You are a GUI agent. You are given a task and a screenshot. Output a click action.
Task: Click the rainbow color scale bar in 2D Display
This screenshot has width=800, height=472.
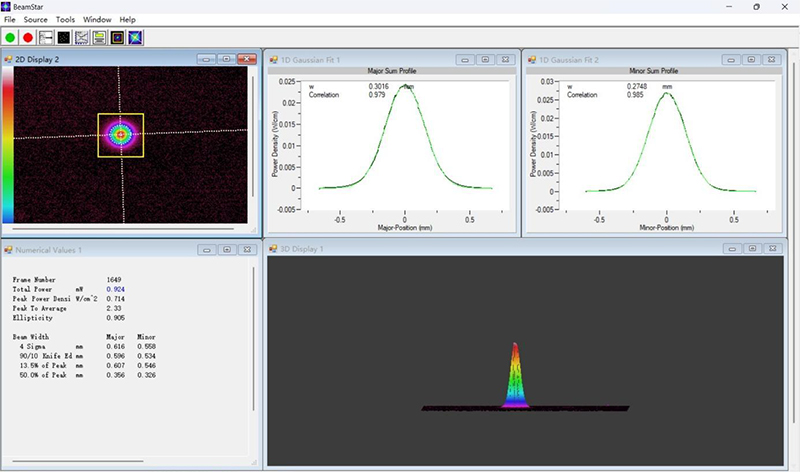8,145
